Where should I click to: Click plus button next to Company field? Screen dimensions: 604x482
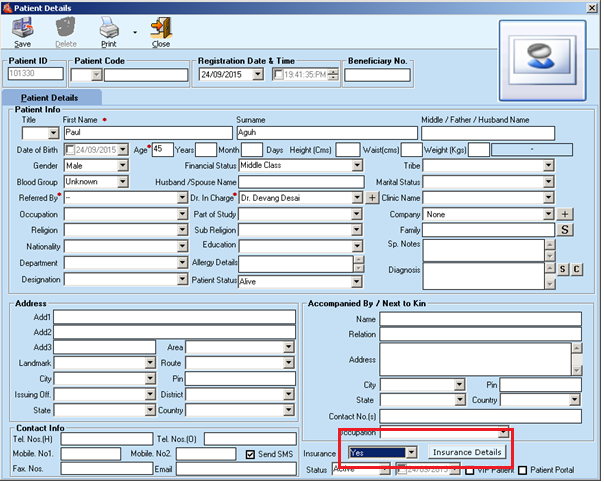tap(564, 214)
